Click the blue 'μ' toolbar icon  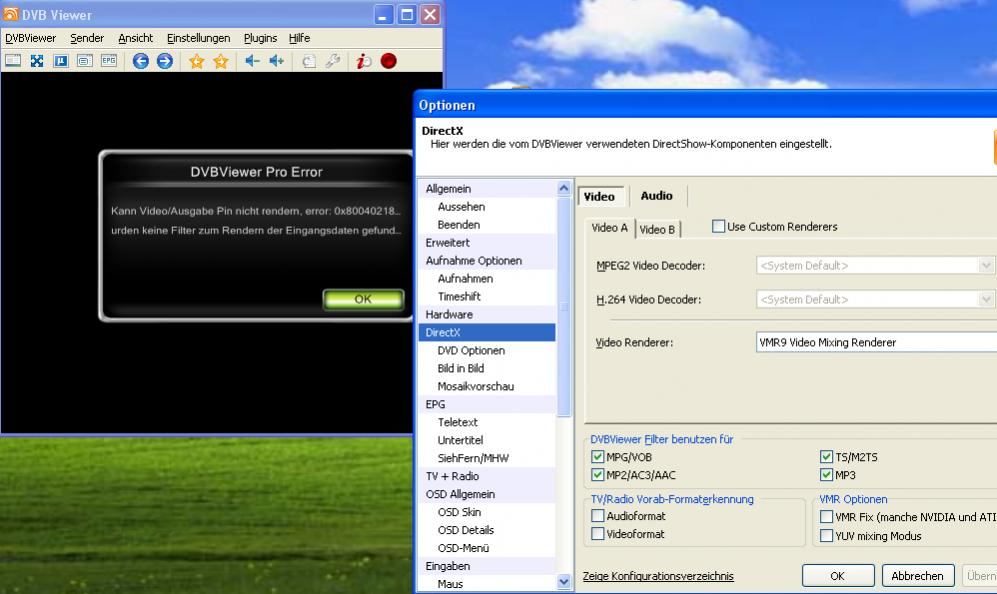[60, 61]
